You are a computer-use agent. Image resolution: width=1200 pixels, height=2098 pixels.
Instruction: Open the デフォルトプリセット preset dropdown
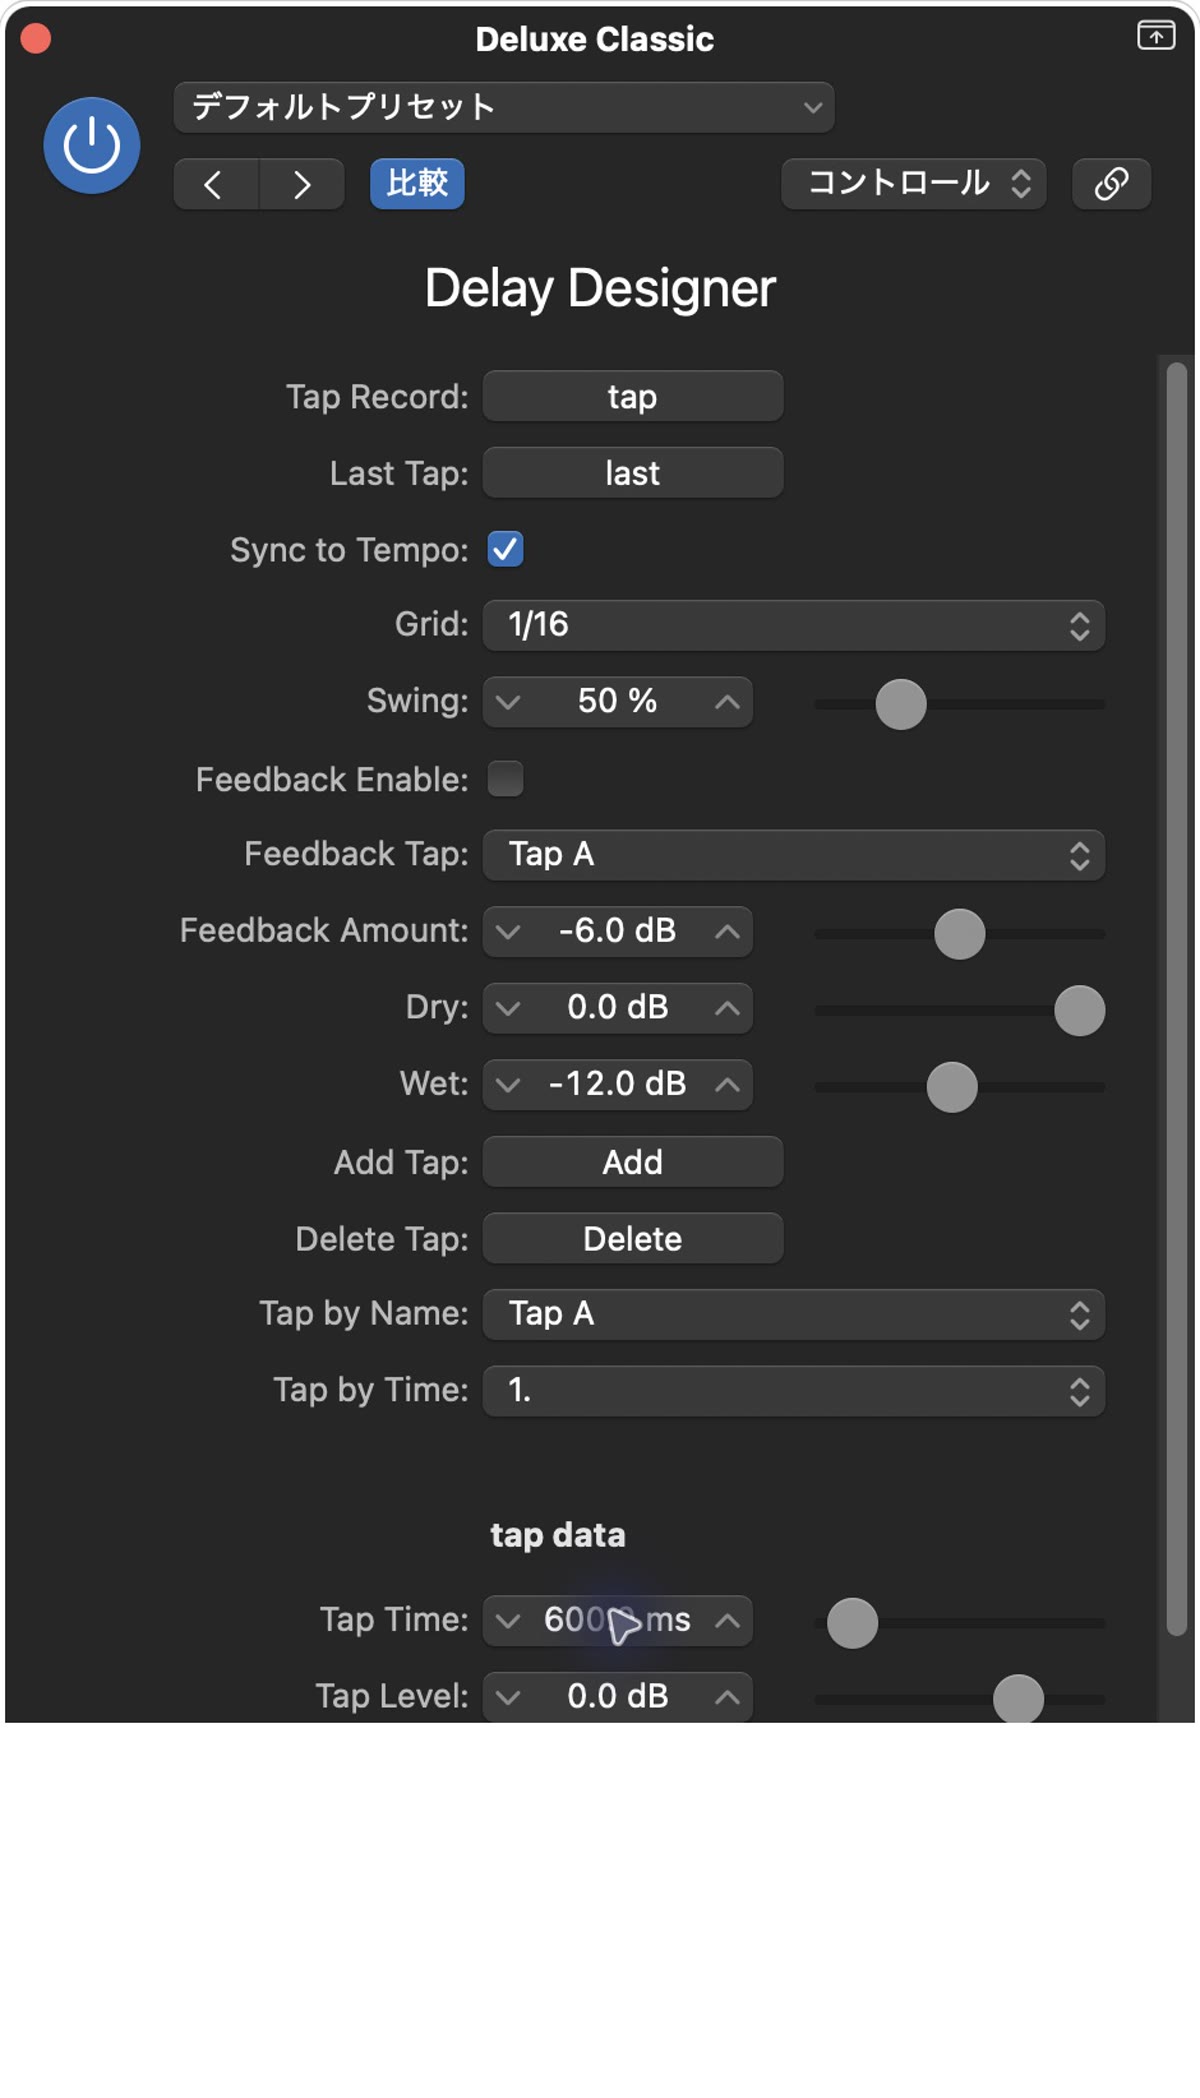pos(504,107)
